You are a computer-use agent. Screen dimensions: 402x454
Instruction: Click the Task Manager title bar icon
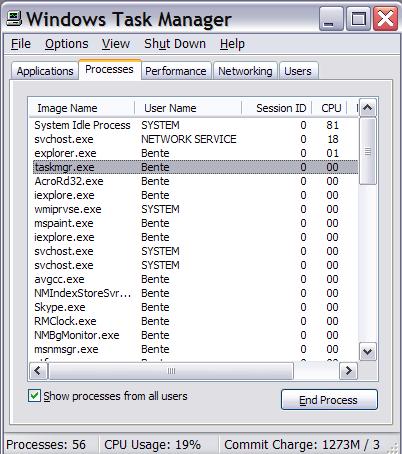pyautogui.click(x=14, y=19)
